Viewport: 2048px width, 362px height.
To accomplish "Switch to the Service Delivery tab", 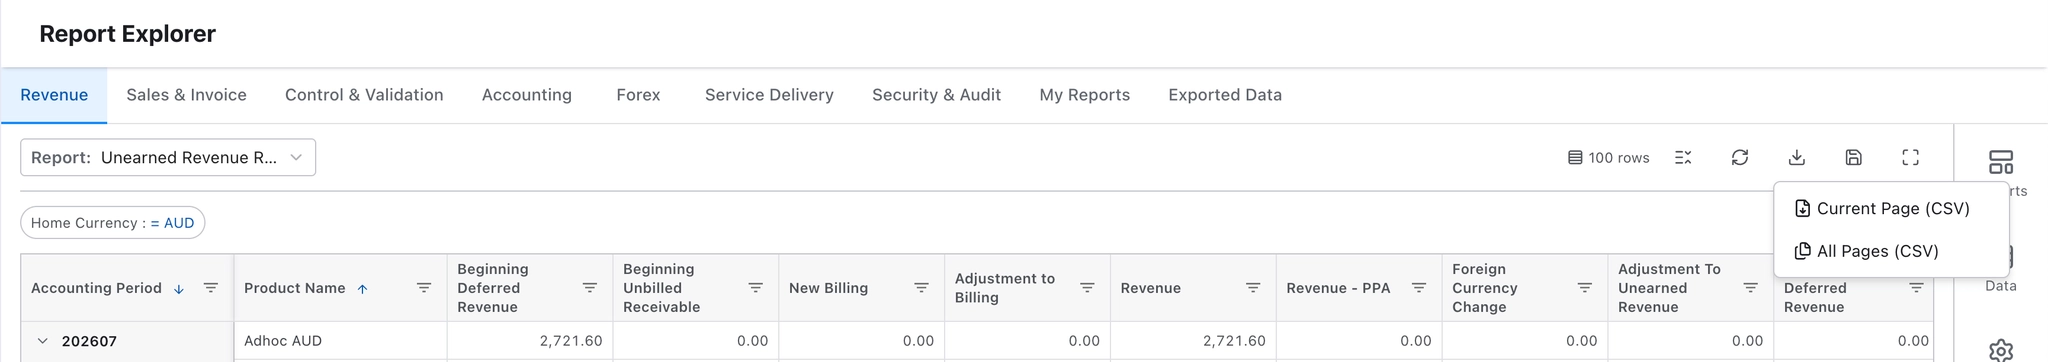I will (769, 95).
